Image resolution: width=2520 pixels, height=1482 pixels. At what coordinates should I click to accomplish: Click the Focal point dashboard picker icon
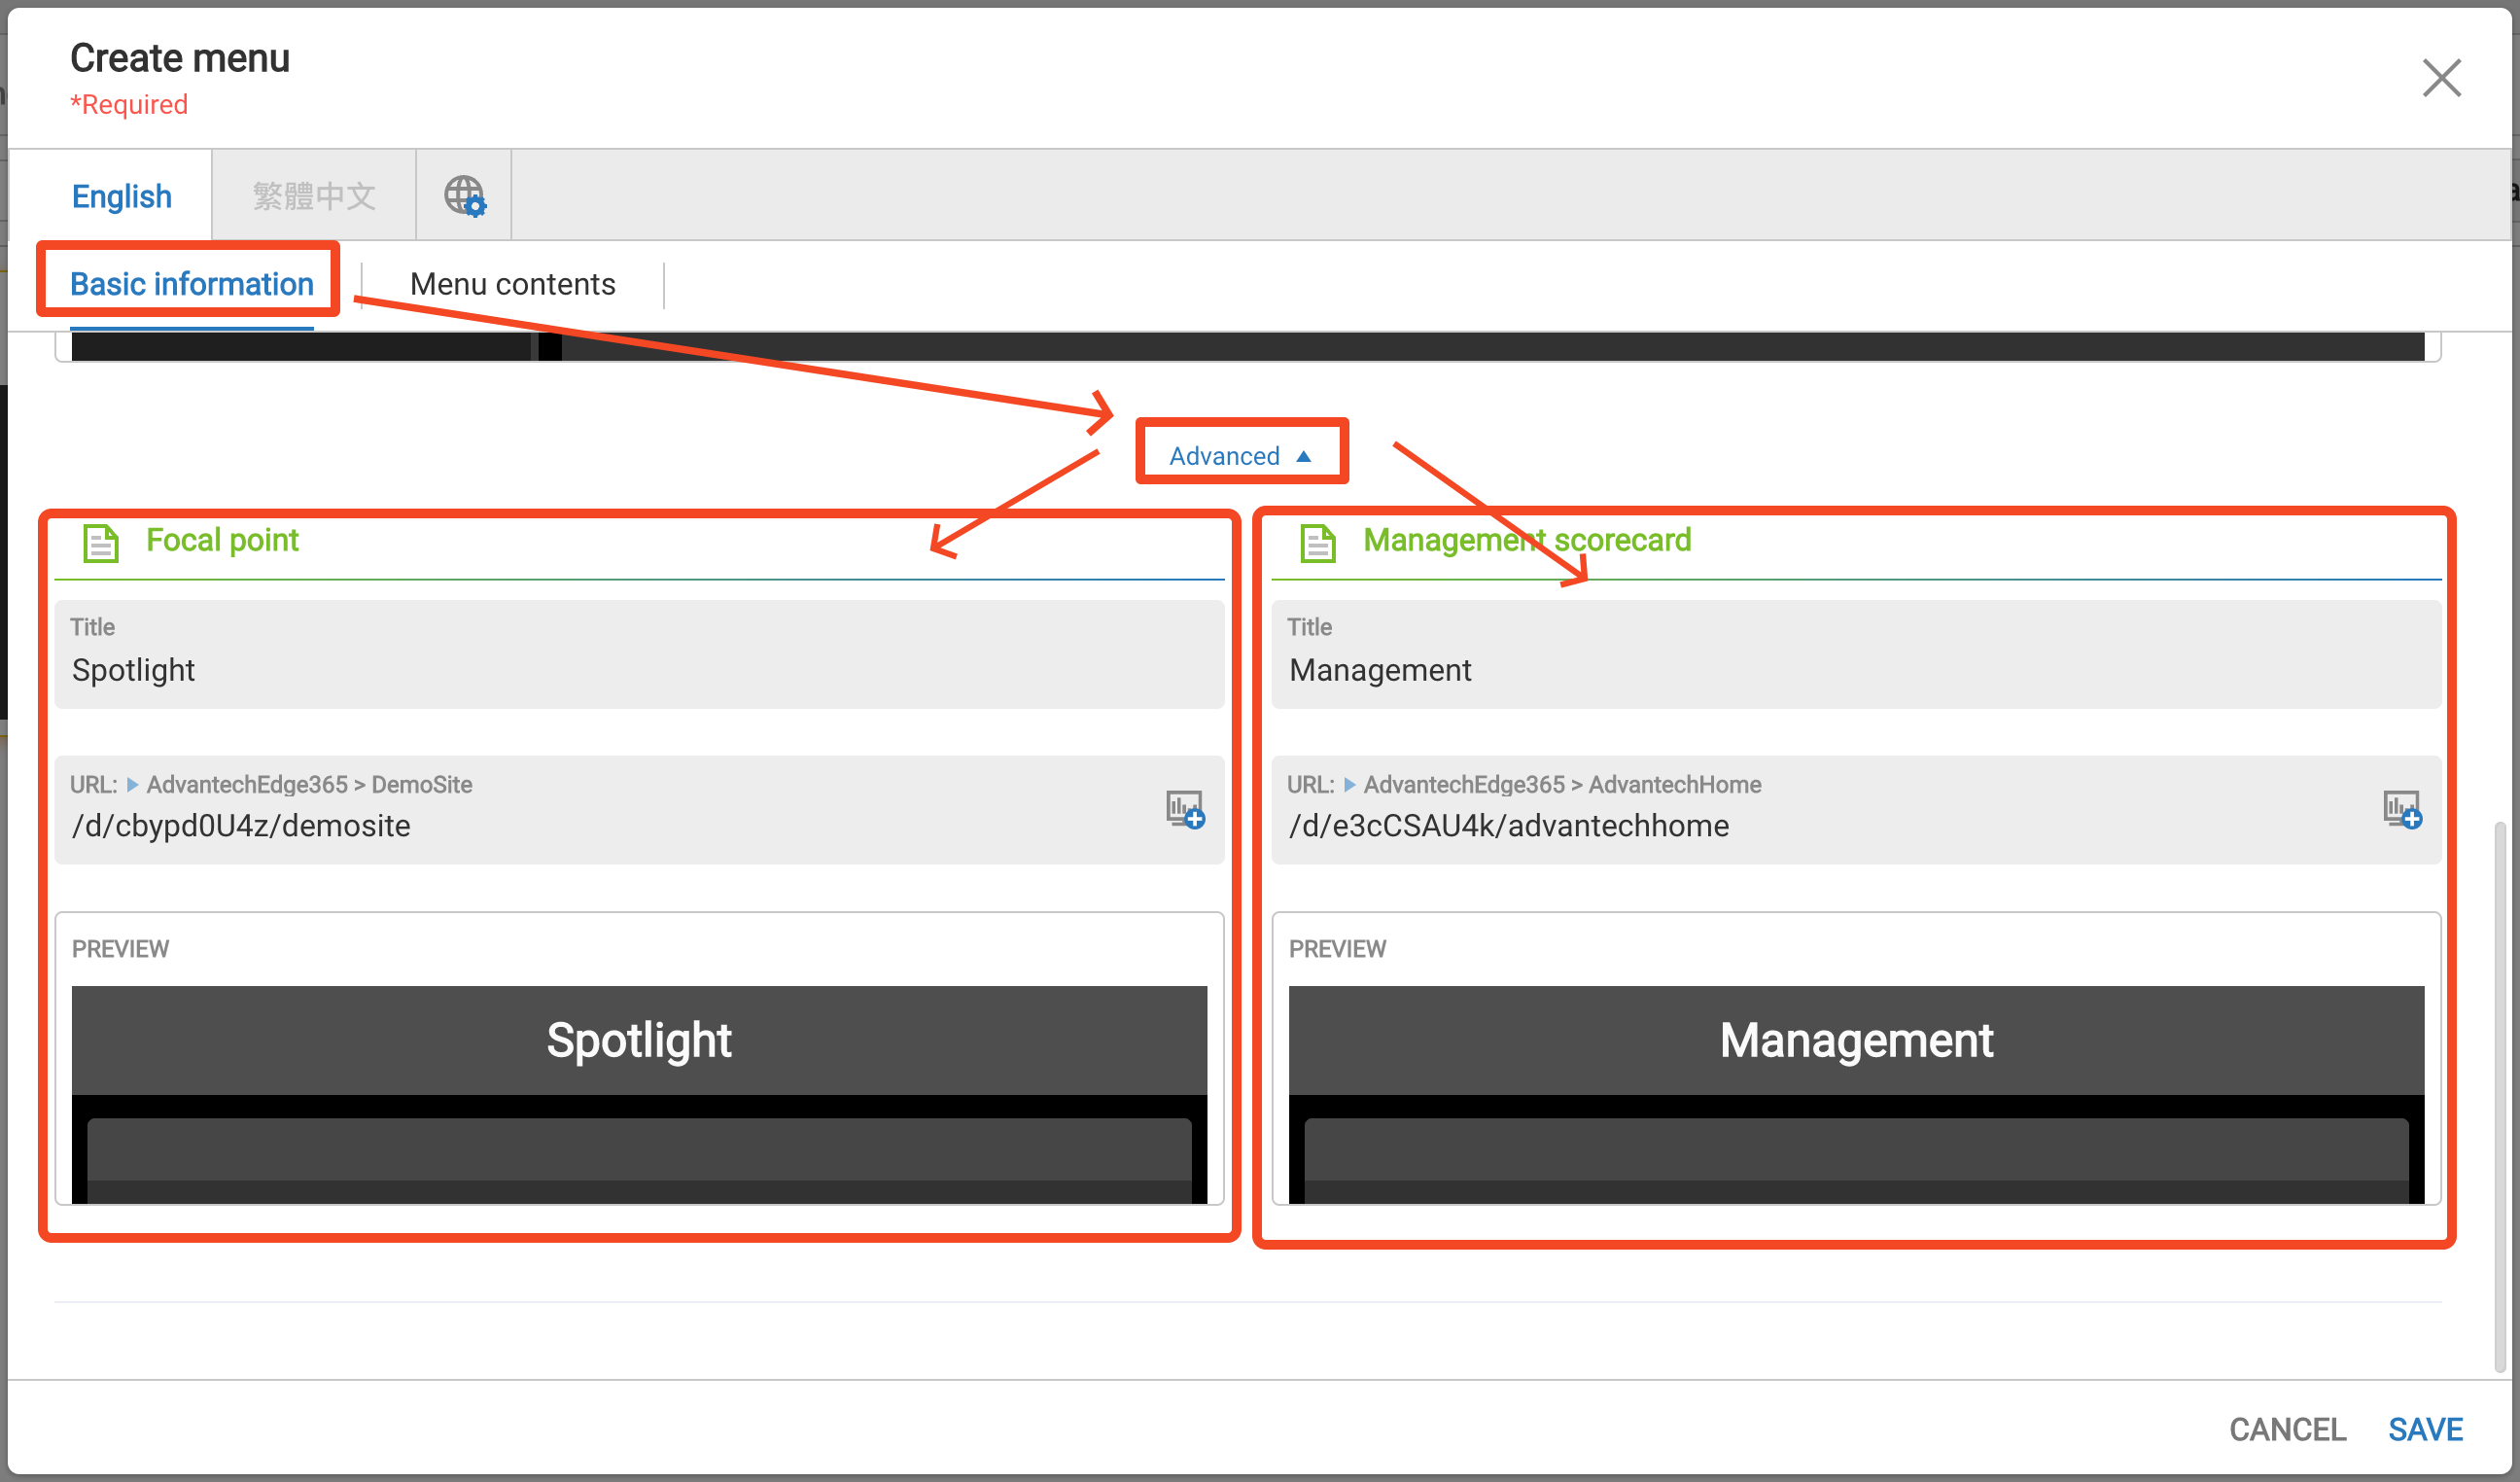click(x=1185, y=809)
